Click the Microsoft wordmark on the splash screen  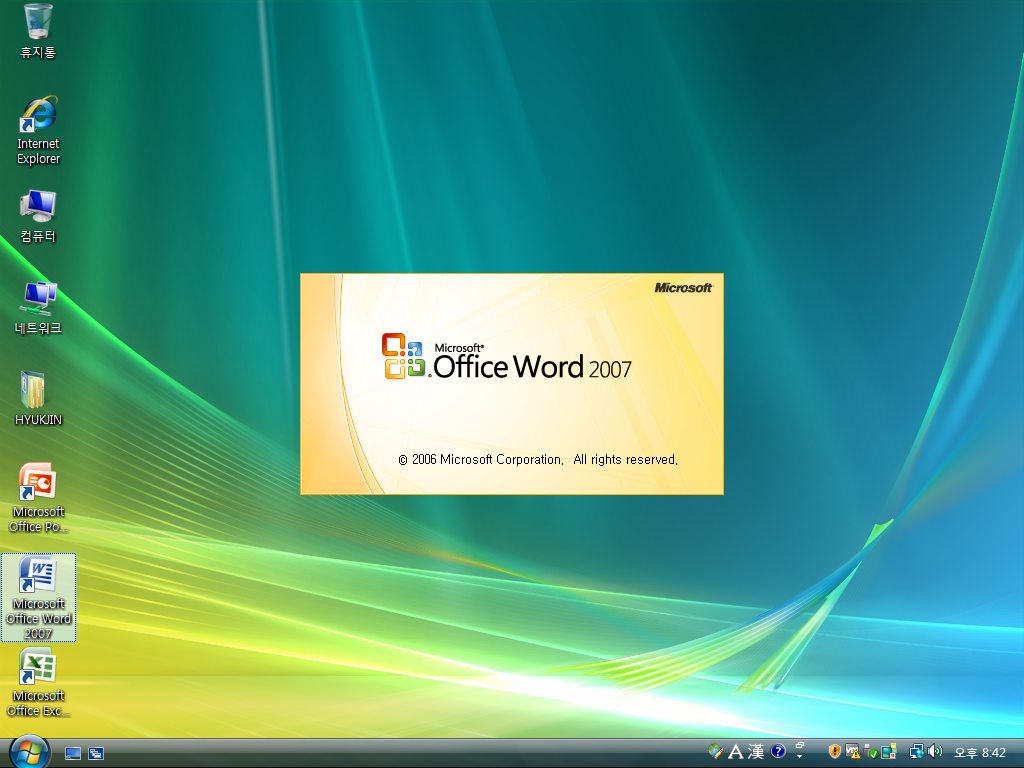pos(683,288)
